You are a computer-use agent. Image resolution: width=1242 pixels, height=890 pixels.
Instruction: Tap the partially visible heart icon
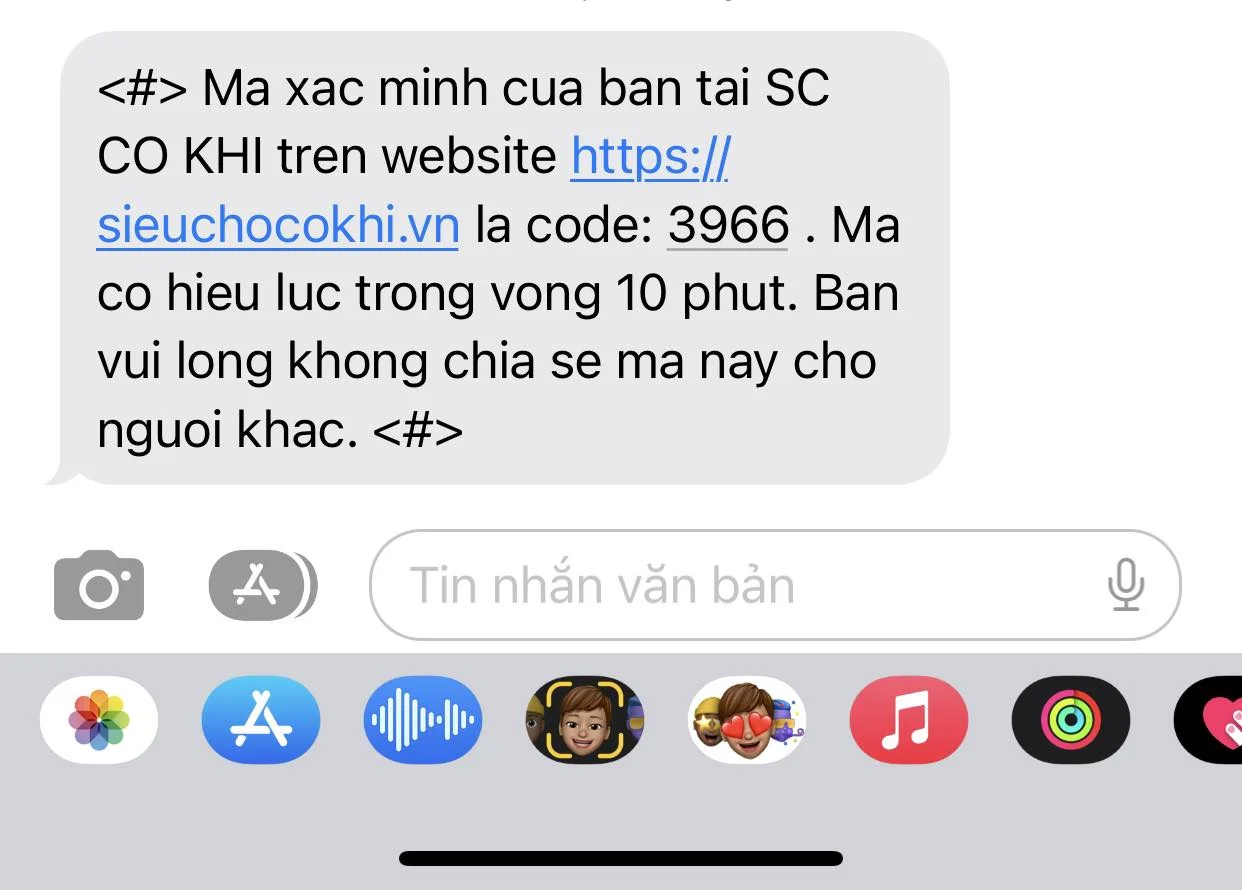(1208, 720)
